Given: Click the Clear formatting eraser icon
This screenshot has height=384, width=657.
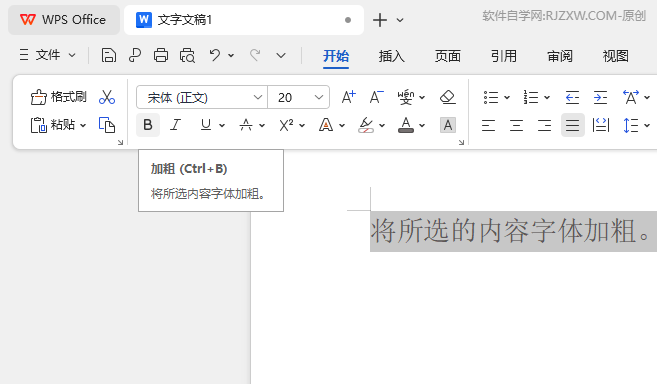Looking at the screenshot, I should [447, 97].
